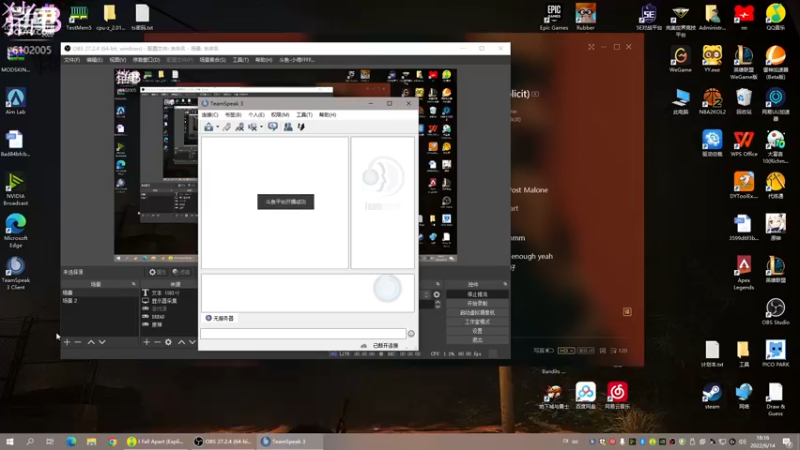Click 开始录制 start recording button in OBS
This screenshot has width=800, height=450.
coord(477,304)
